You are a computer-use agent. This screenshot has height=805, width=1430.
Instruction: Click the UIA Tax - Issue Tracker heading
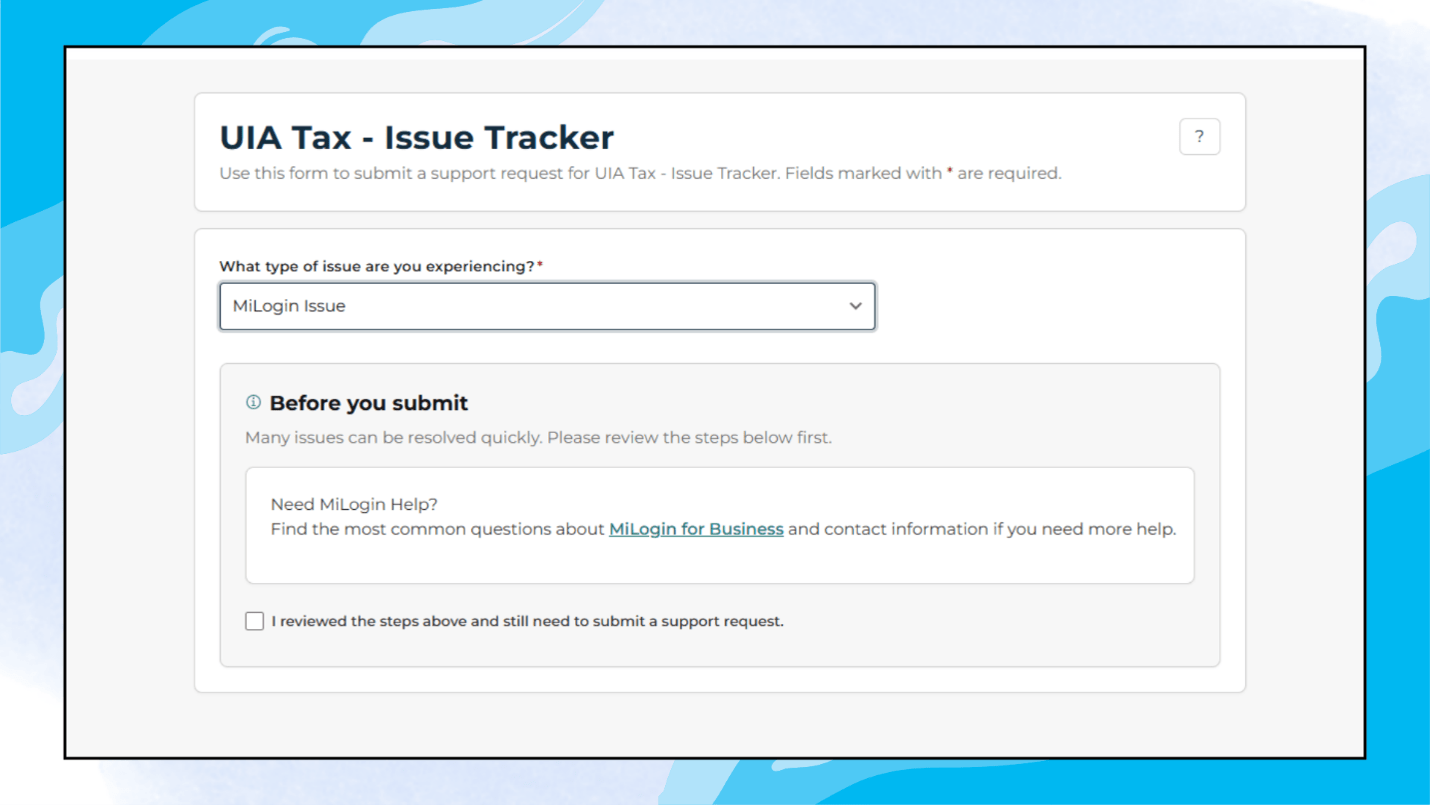pyautogui.click(x=416, y=137)
